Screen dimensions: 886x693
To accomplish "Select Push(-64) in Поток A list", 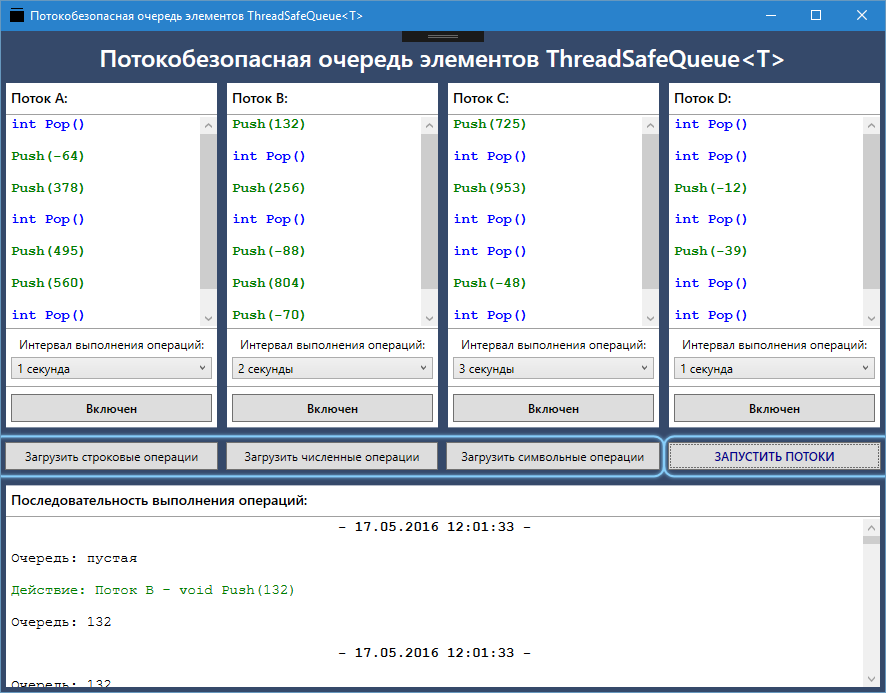I will click(48, 155).
